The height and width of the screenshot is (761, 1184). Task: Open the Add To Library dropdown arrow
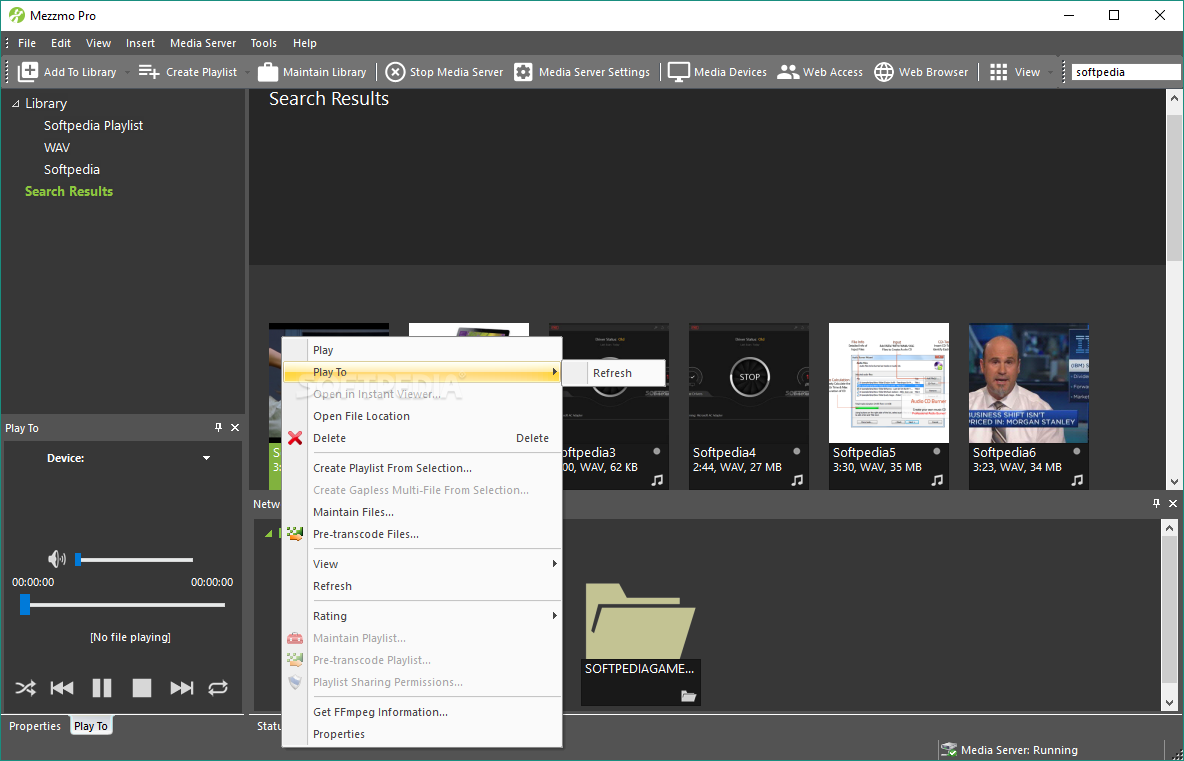127,72
